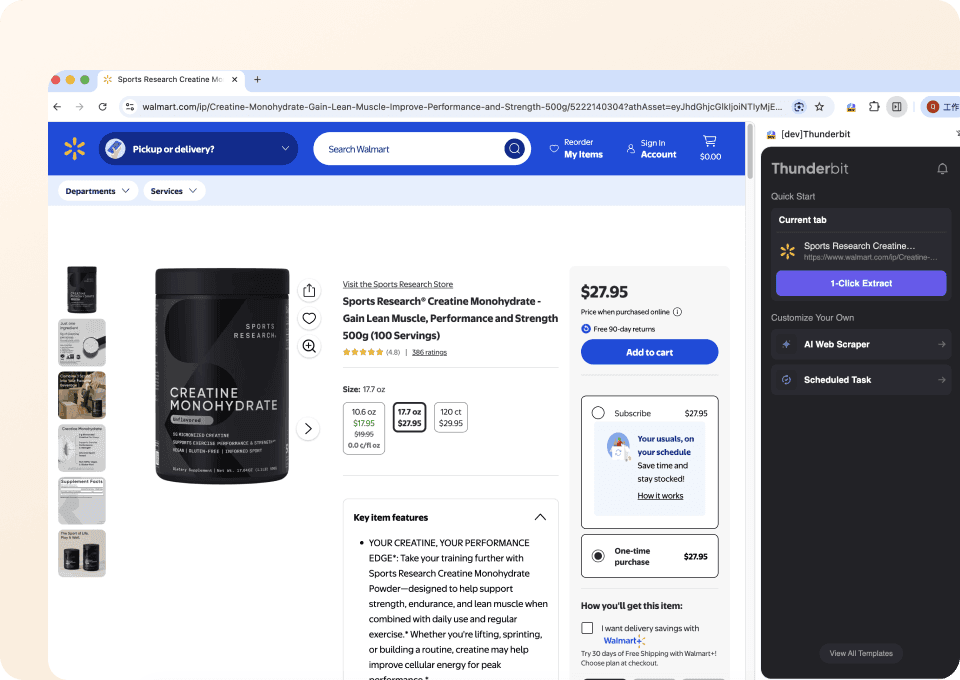Screen dimensions: 960x680
Task: Click Add to cart button
Action: pyautogui.click(x=649, y=352)
